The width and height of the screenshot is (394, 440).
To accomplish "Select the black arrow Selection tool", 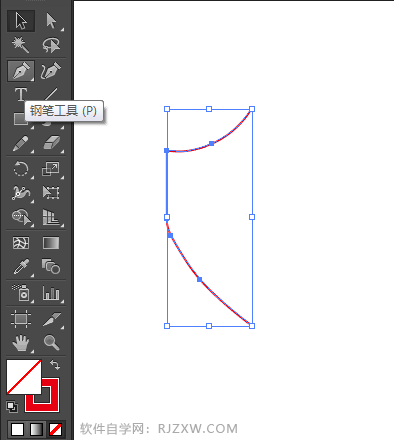I will pos(21,21).
